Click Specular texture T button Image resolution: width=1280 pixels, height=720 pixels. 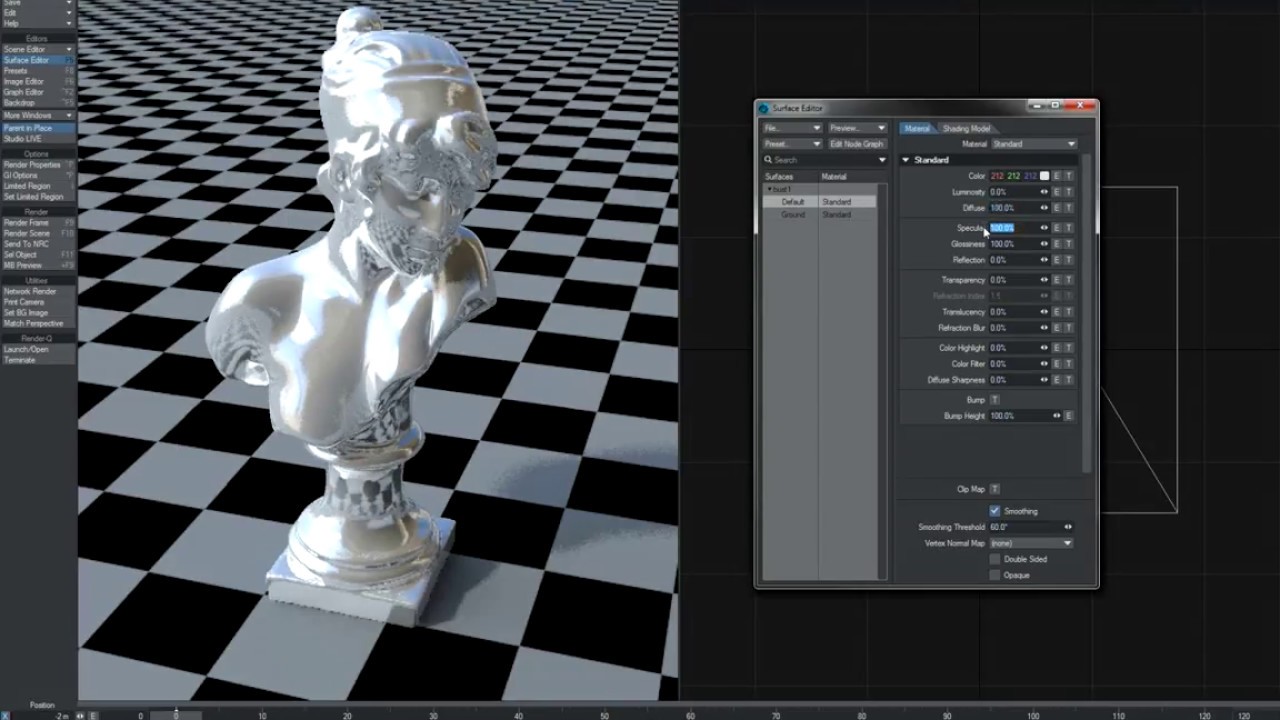point(1069,228)
